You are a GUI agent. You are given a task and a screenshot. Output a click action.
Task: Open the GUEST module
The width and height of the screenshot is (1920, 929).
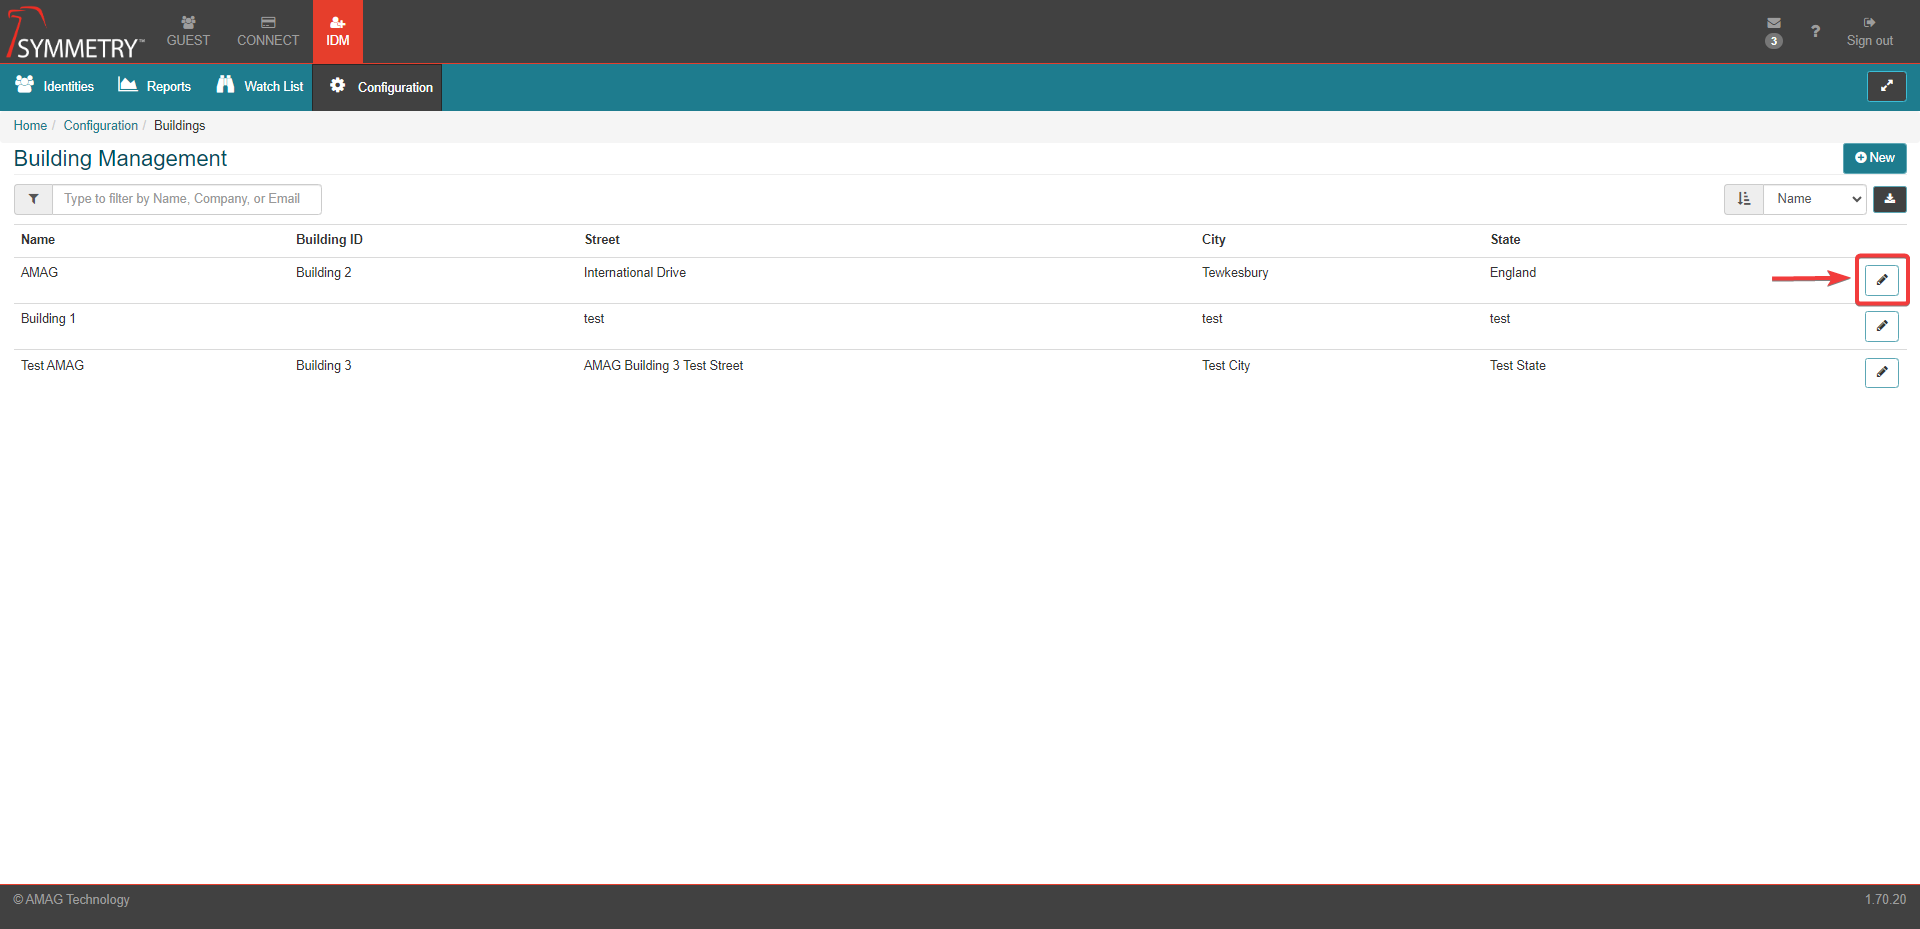(x=188, y=32)
